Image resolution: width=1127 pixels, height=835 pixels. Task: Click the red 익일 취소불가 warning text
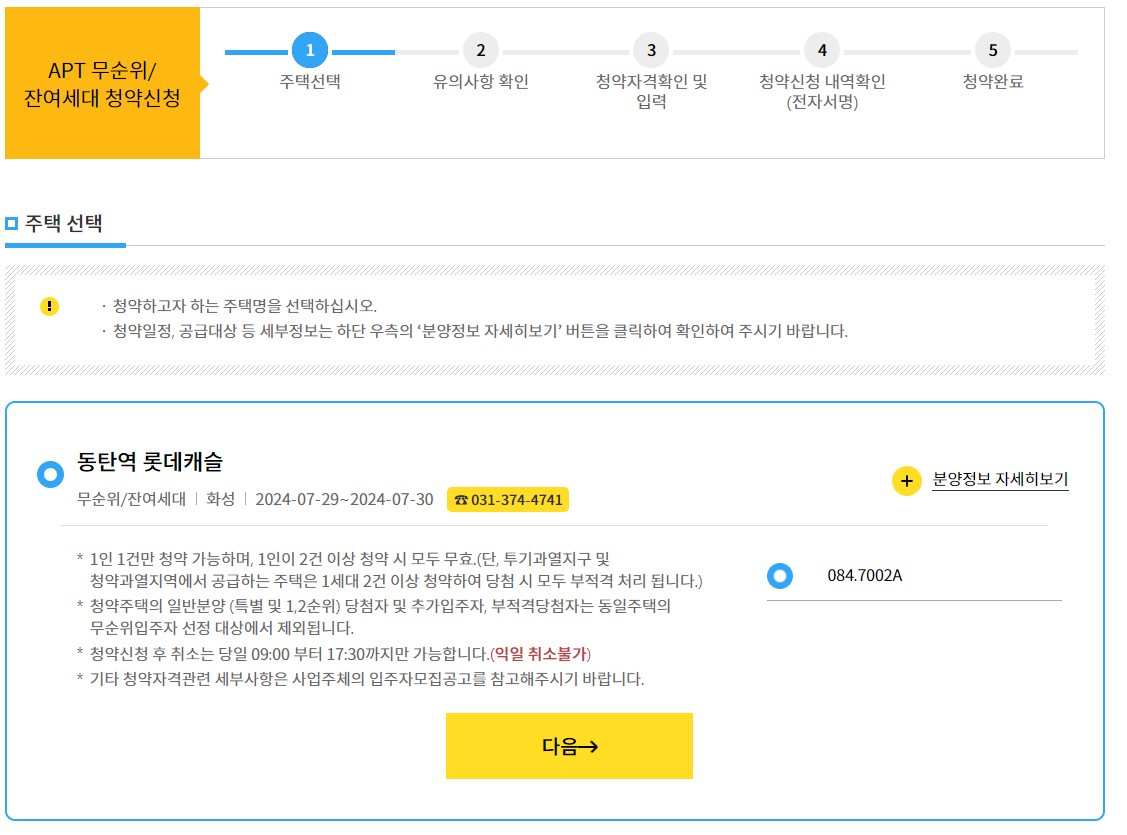tap(540, 654)
